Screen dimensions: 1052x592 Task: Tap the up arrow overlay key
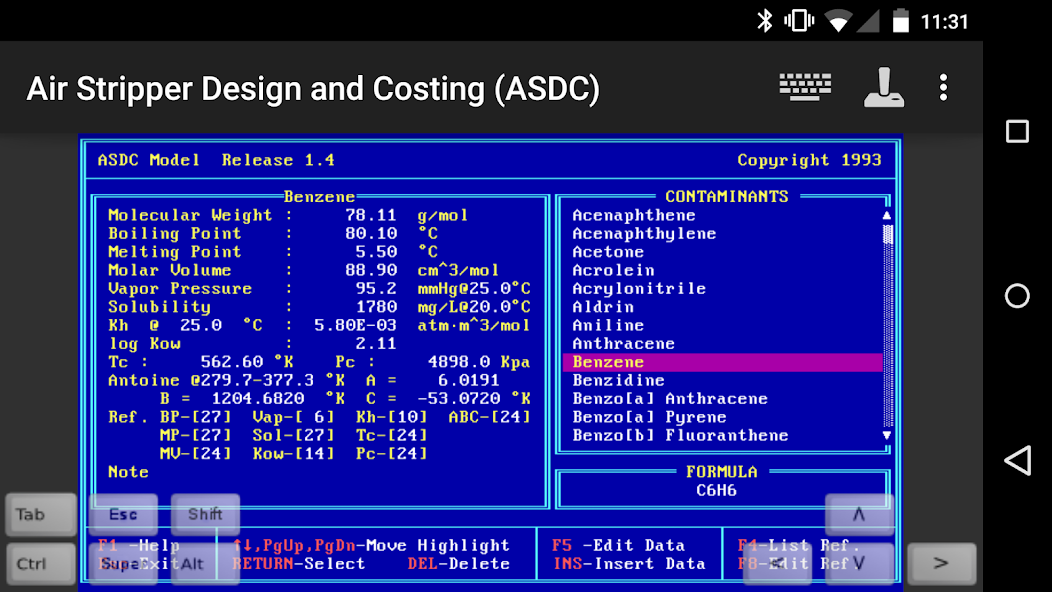pyautogui.click(x=859, y=514)
